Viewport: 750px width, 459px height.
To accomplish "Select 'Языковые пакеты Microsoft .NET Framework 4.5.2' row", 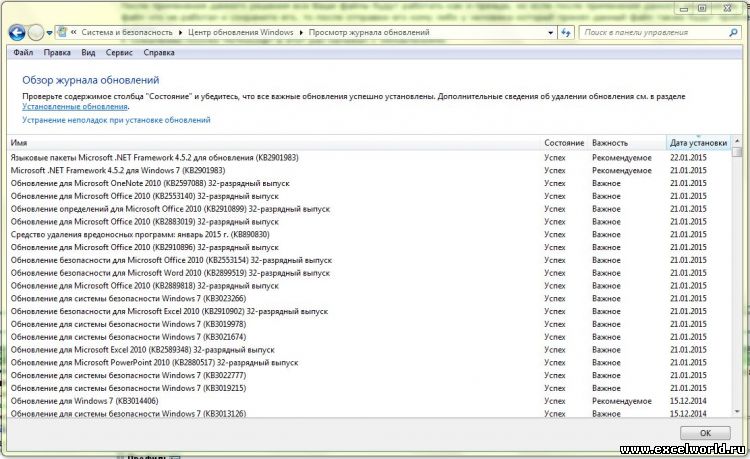I will pos(369,157).
